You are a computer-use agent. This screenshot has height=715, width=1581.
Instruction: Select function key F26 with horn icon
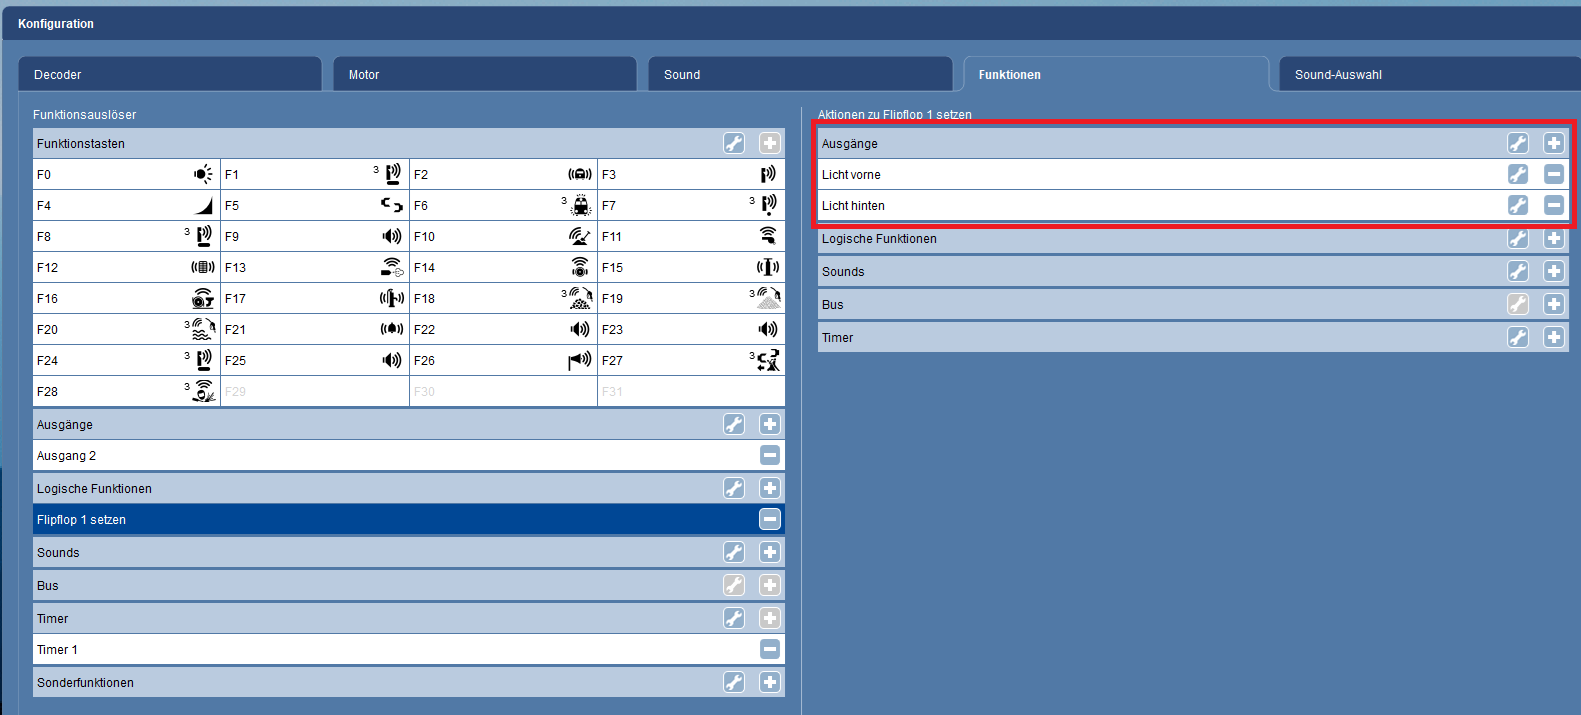502,360
